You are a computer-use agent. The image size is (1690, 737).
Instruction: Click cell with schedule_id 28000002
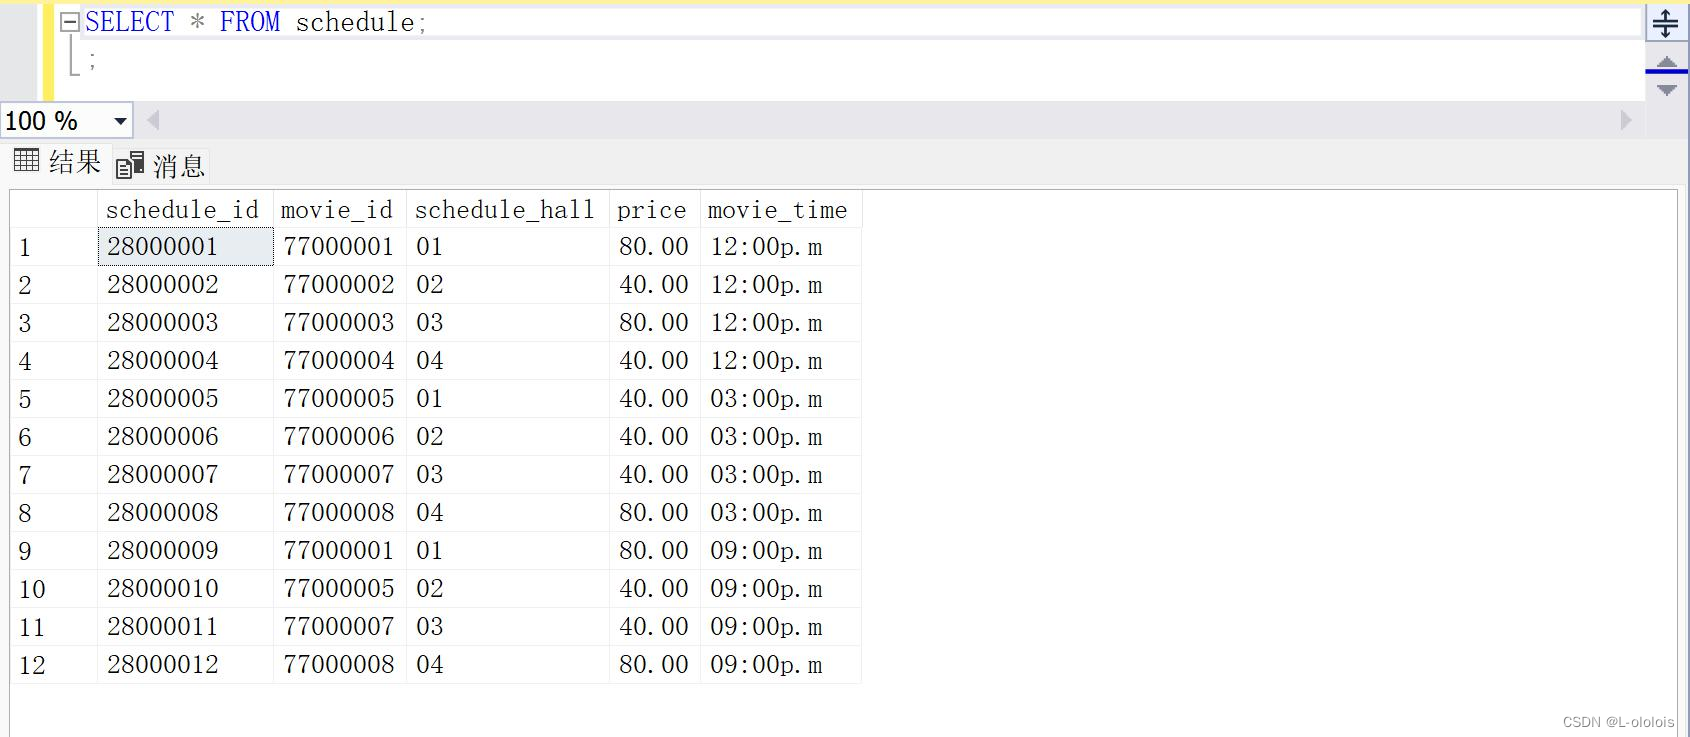coord(185,285)
